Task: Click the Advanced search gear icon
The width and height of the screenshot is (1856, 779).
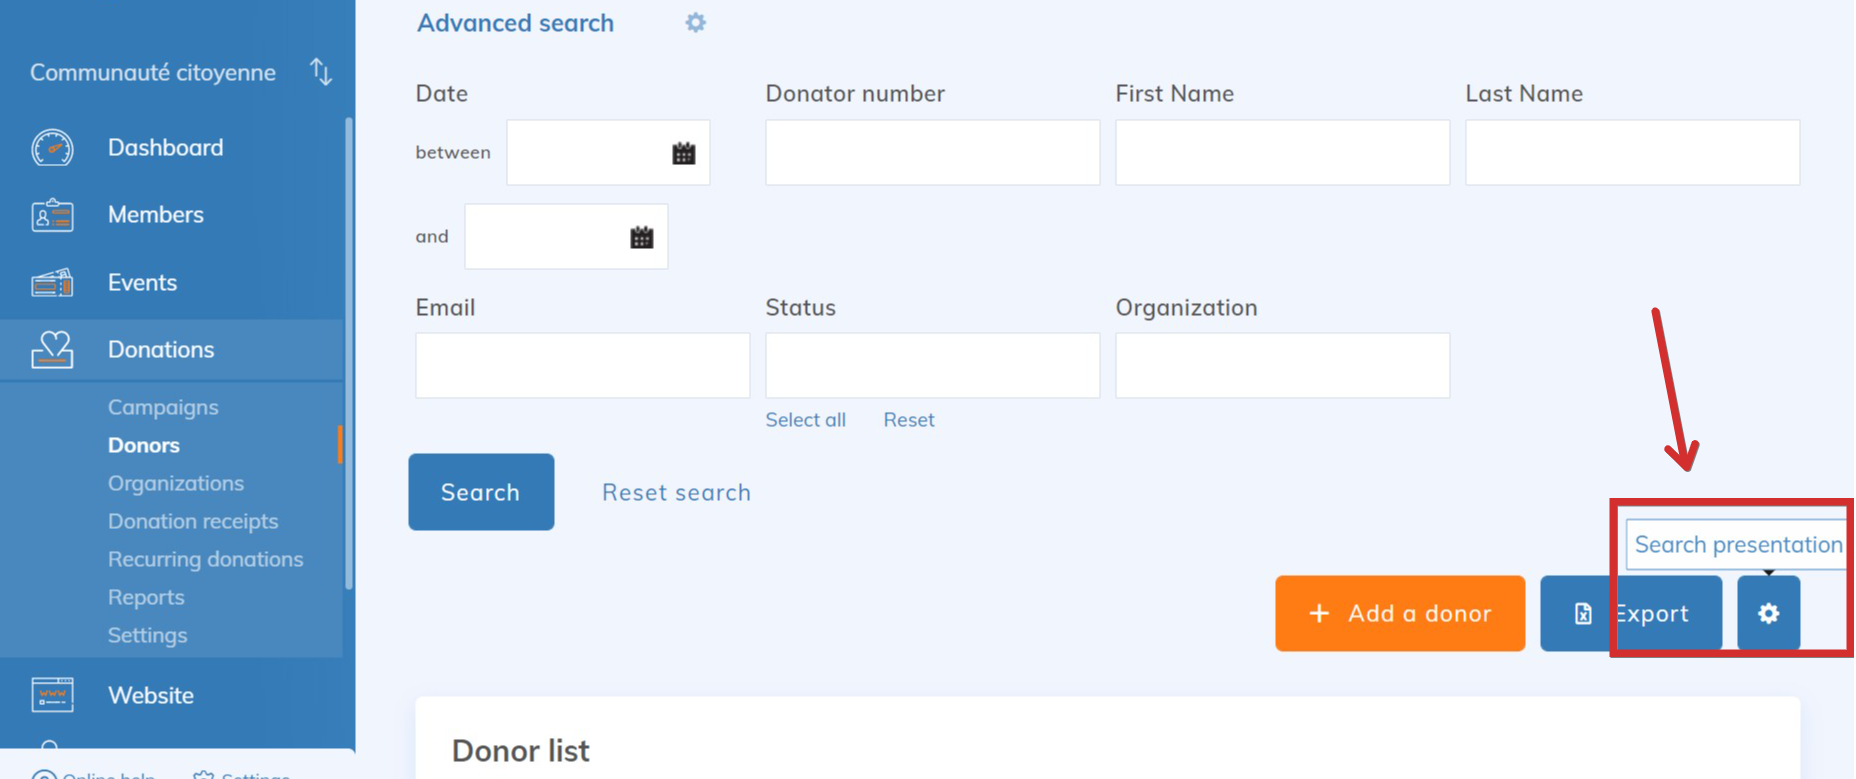Action: [x=696, y=23]
